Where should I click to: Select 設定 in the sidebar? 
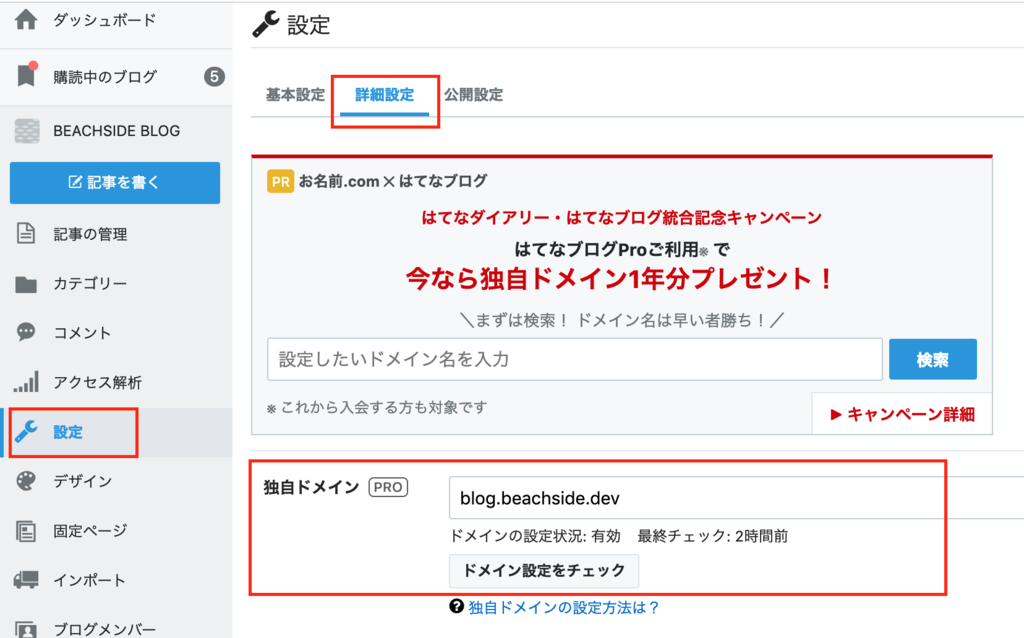(68, 432)
